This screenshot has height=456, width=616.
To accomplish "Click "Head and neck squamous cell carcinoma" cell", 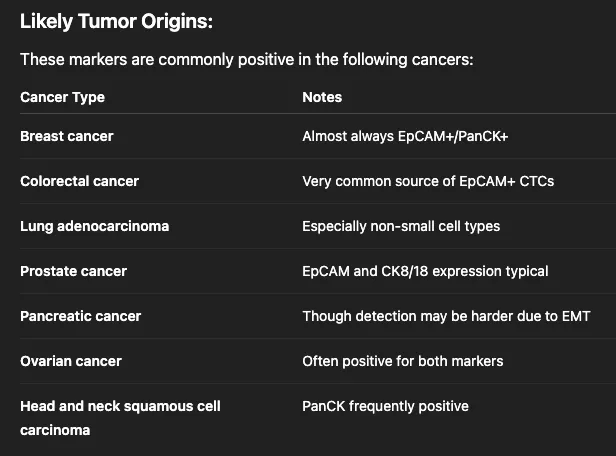I will [x=120, y=418].
